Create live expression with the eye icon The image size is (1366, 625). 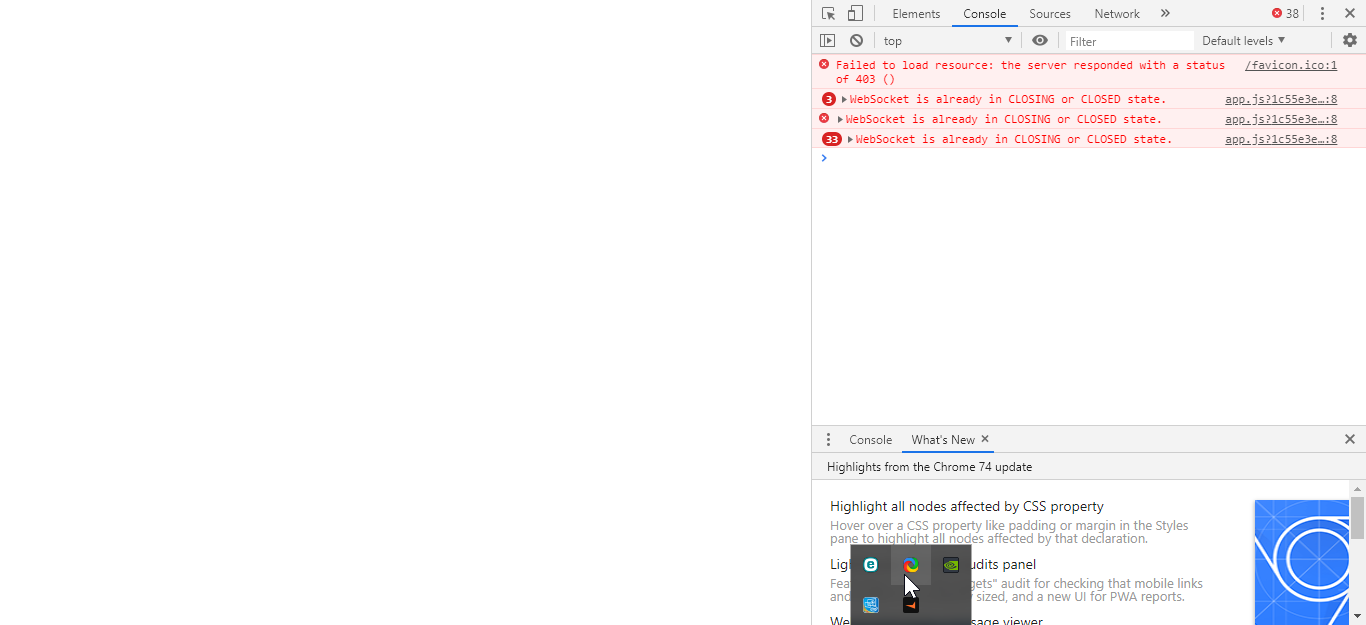[x=1040, y=40]
